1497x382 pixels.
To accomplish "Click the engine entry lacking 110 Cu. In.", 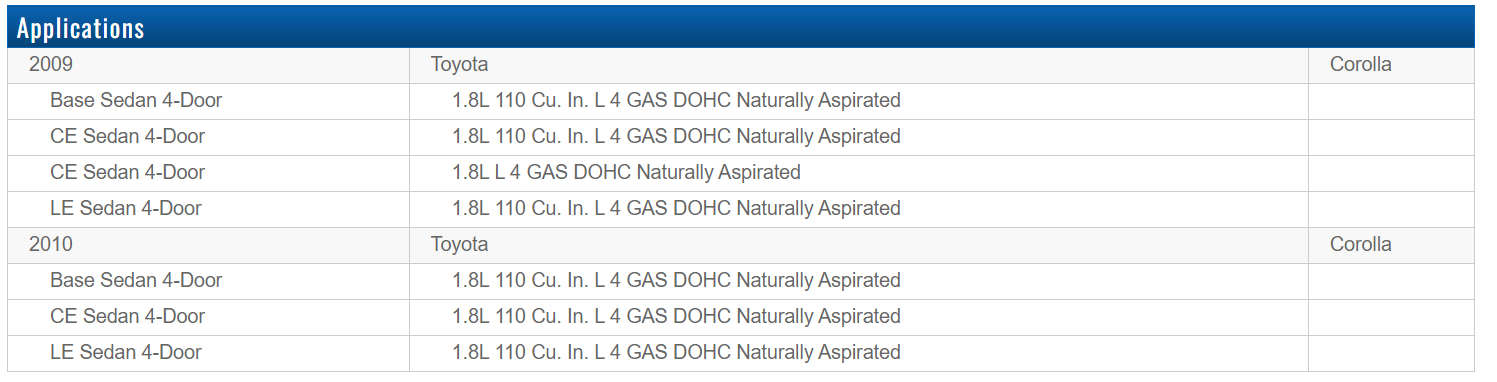I will point(626,173).
